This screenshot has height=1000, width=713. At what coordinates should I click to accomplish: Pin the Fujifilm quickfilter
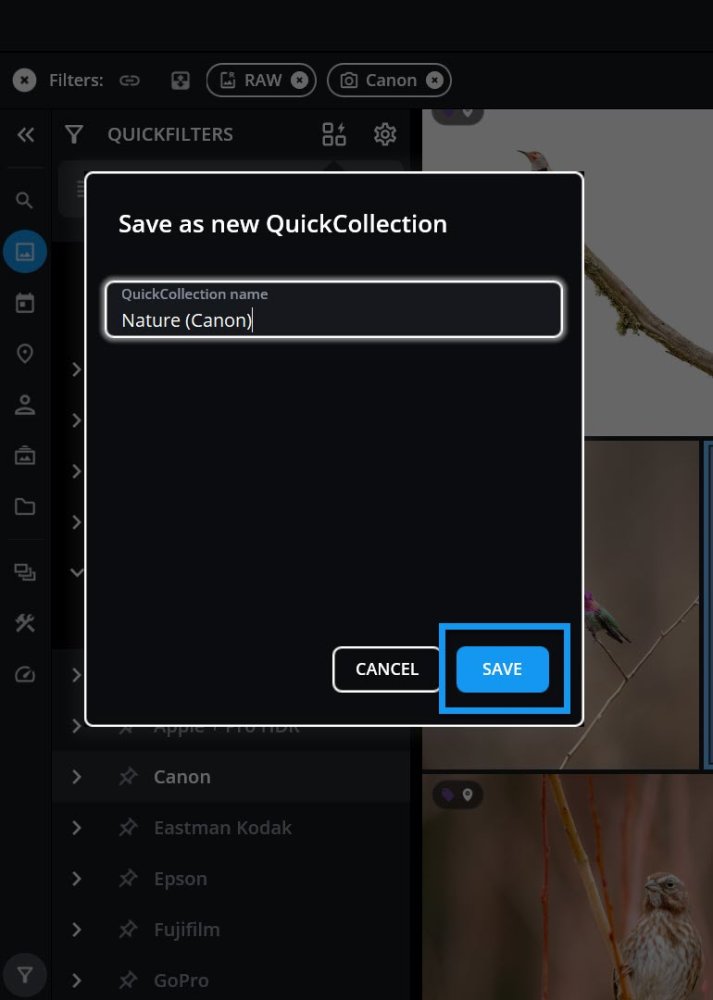(128, 930)
